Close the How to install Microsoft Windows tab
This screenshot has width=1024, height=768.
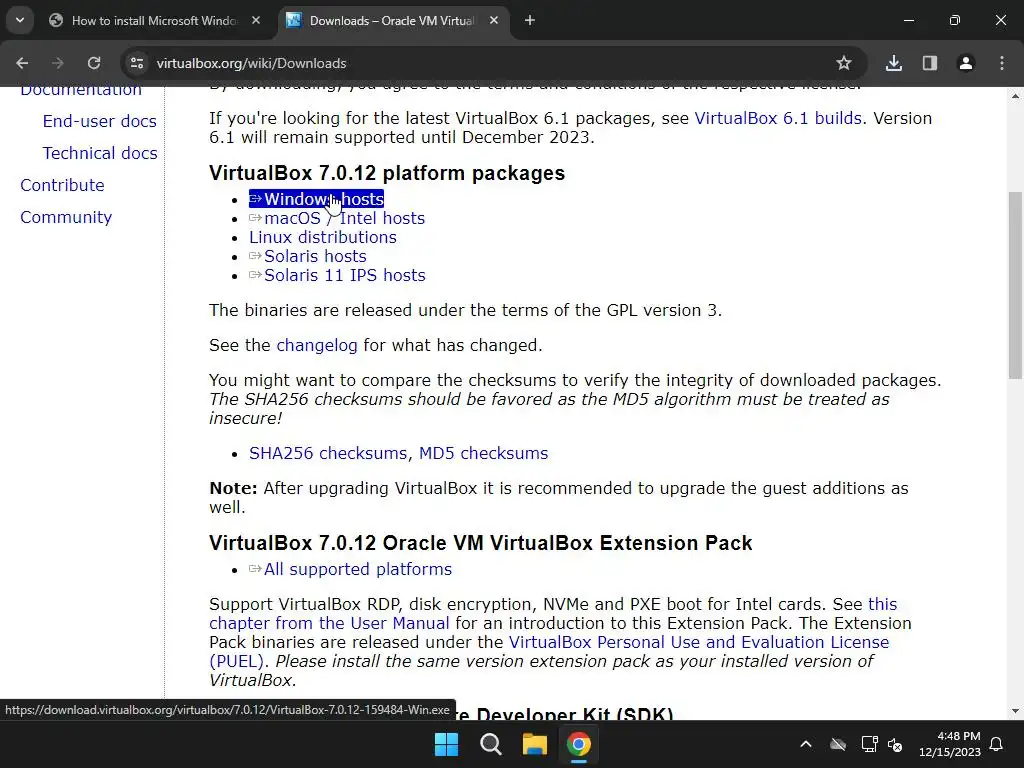click(256, 20)
